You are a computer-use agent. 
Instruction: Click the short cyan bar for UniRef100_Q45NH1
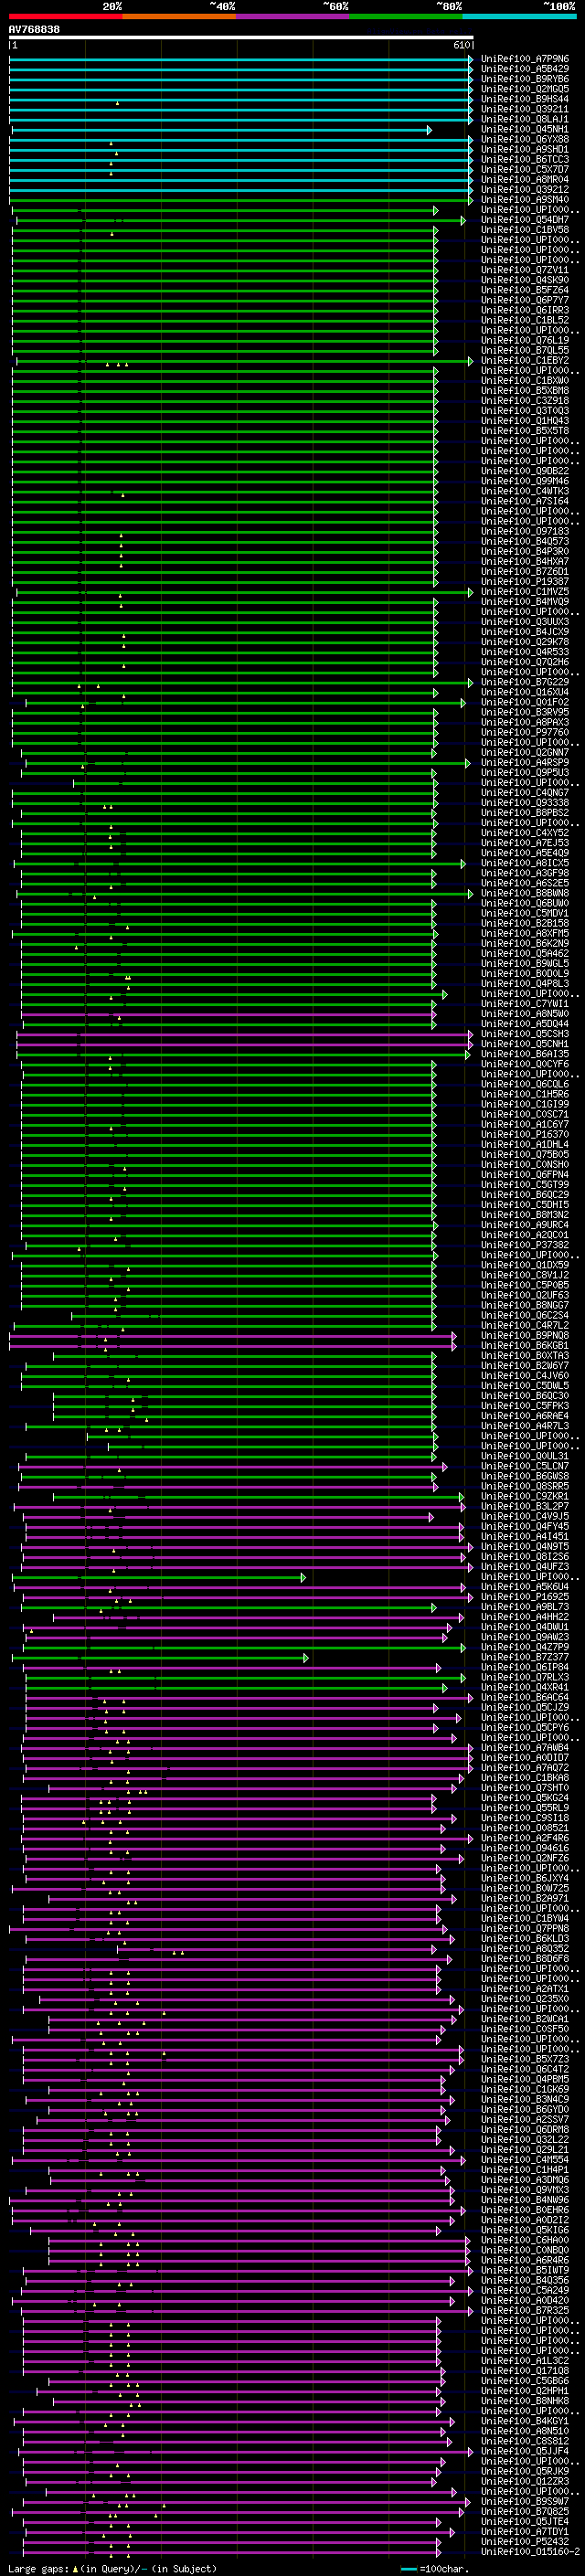[x=222, y=129]
